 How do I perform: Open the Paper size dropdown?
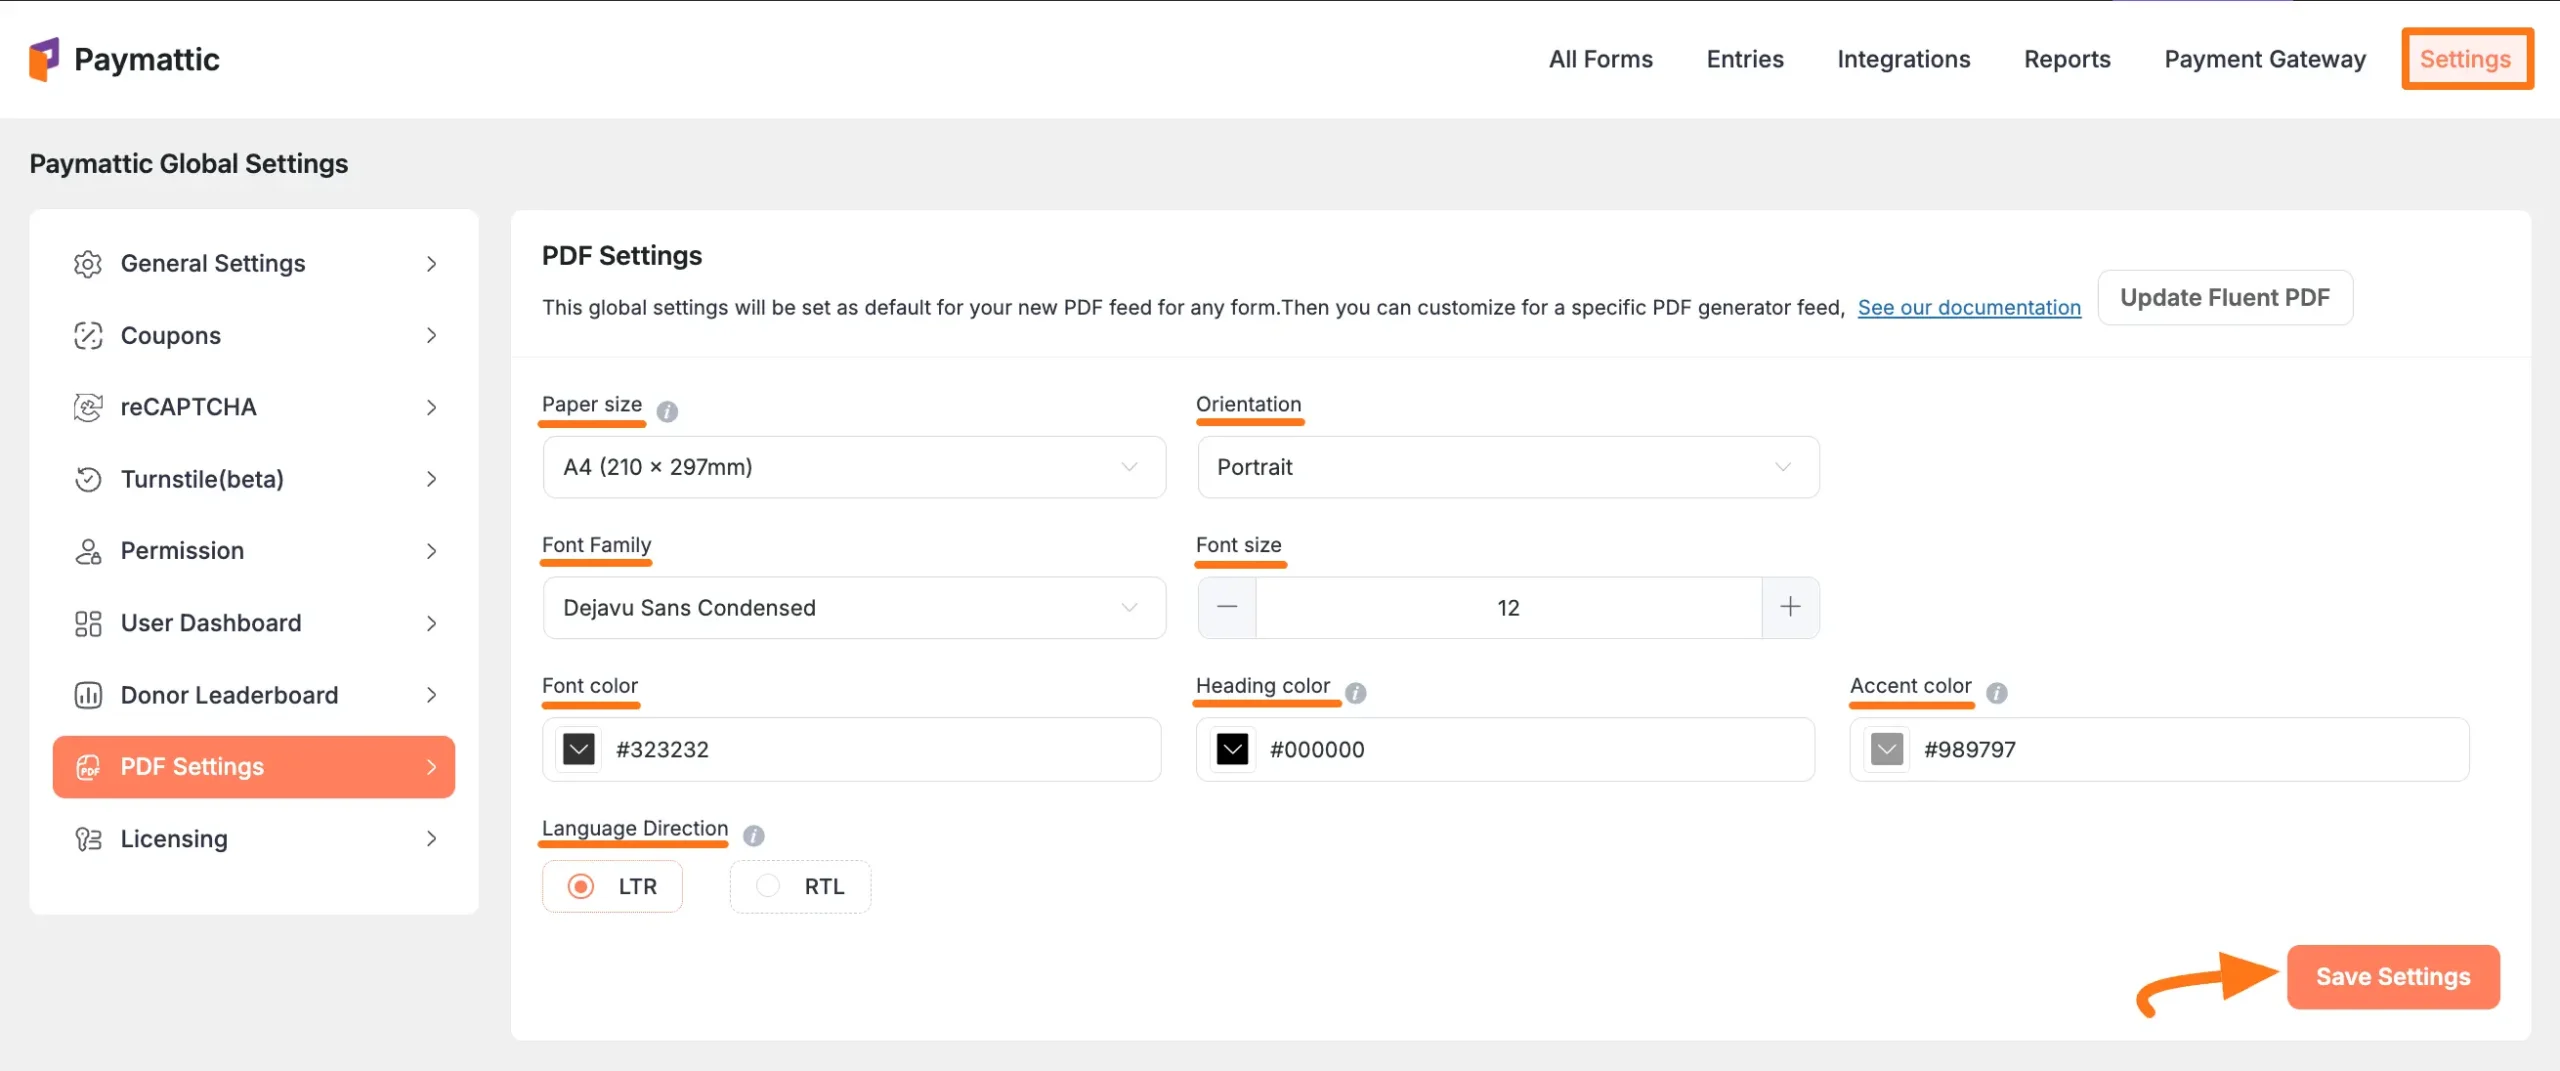coord(854,467)
